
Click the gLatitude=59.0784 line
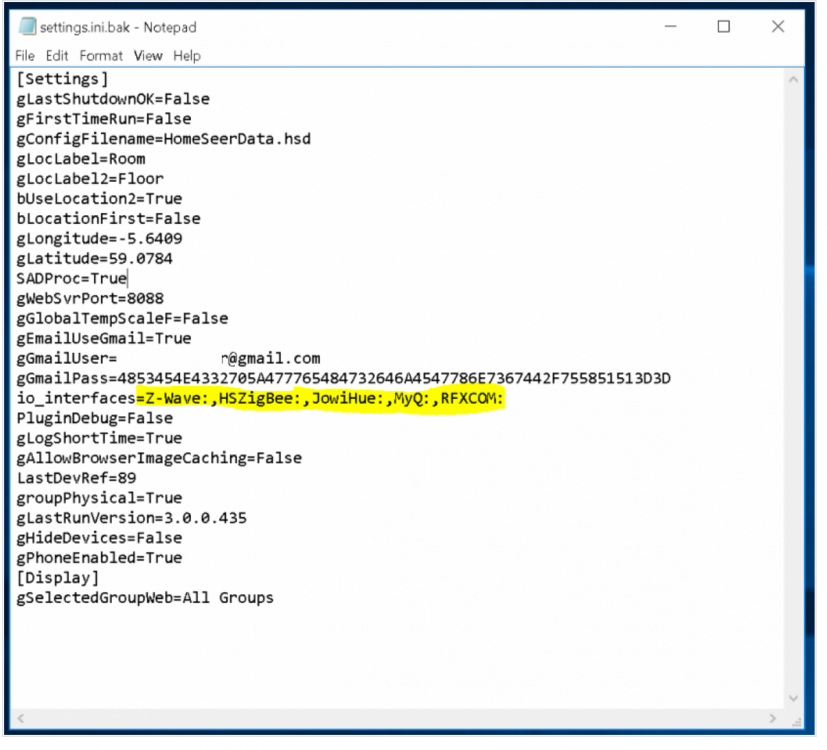[94, 259]
